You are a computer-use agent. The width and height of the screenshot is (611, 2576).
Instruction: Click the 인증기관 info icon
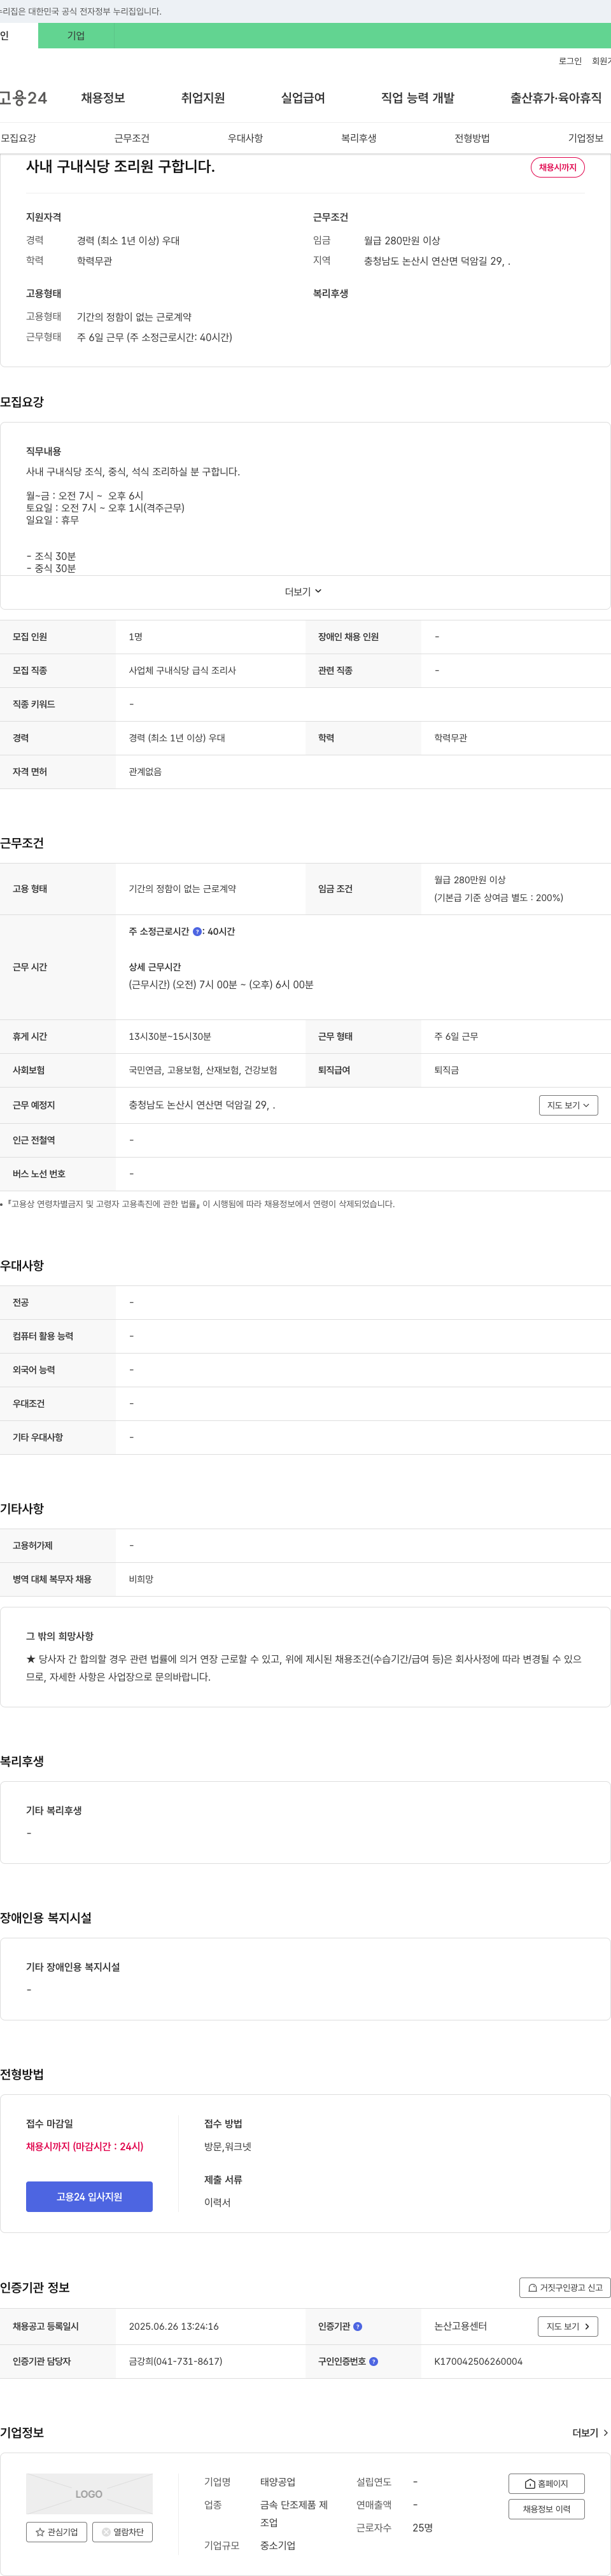(x=358, y=2326)
